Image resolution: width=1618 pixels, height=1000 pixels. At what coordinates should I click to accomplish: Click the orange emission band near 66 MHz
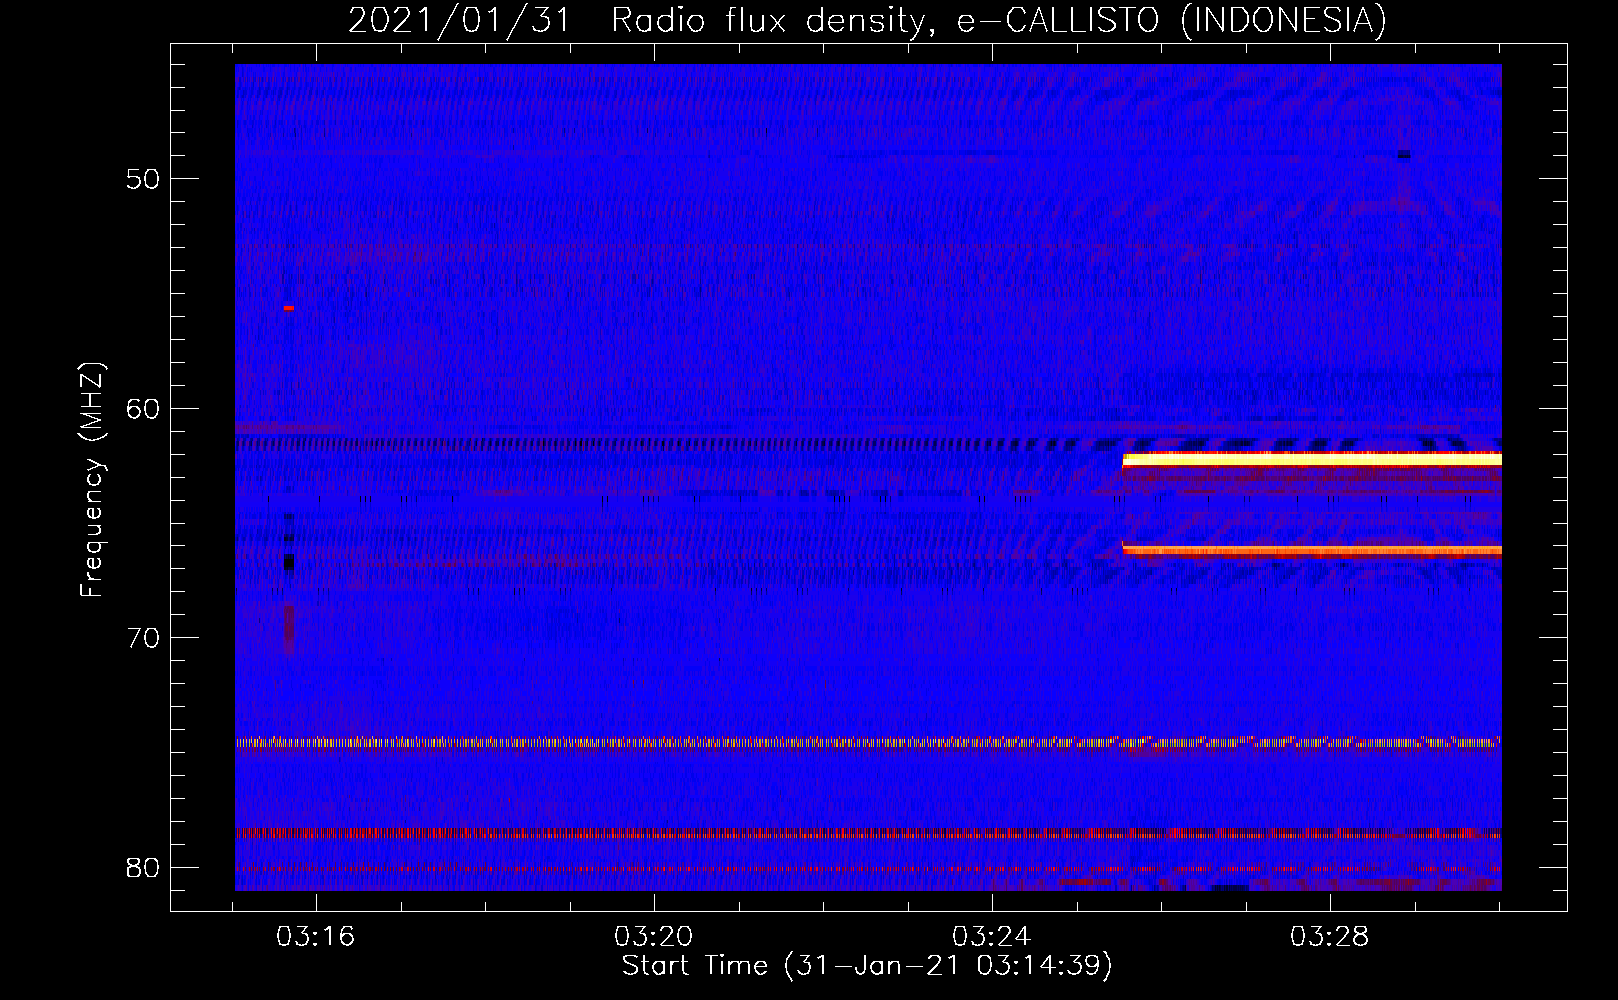(x=1312, y=550)
